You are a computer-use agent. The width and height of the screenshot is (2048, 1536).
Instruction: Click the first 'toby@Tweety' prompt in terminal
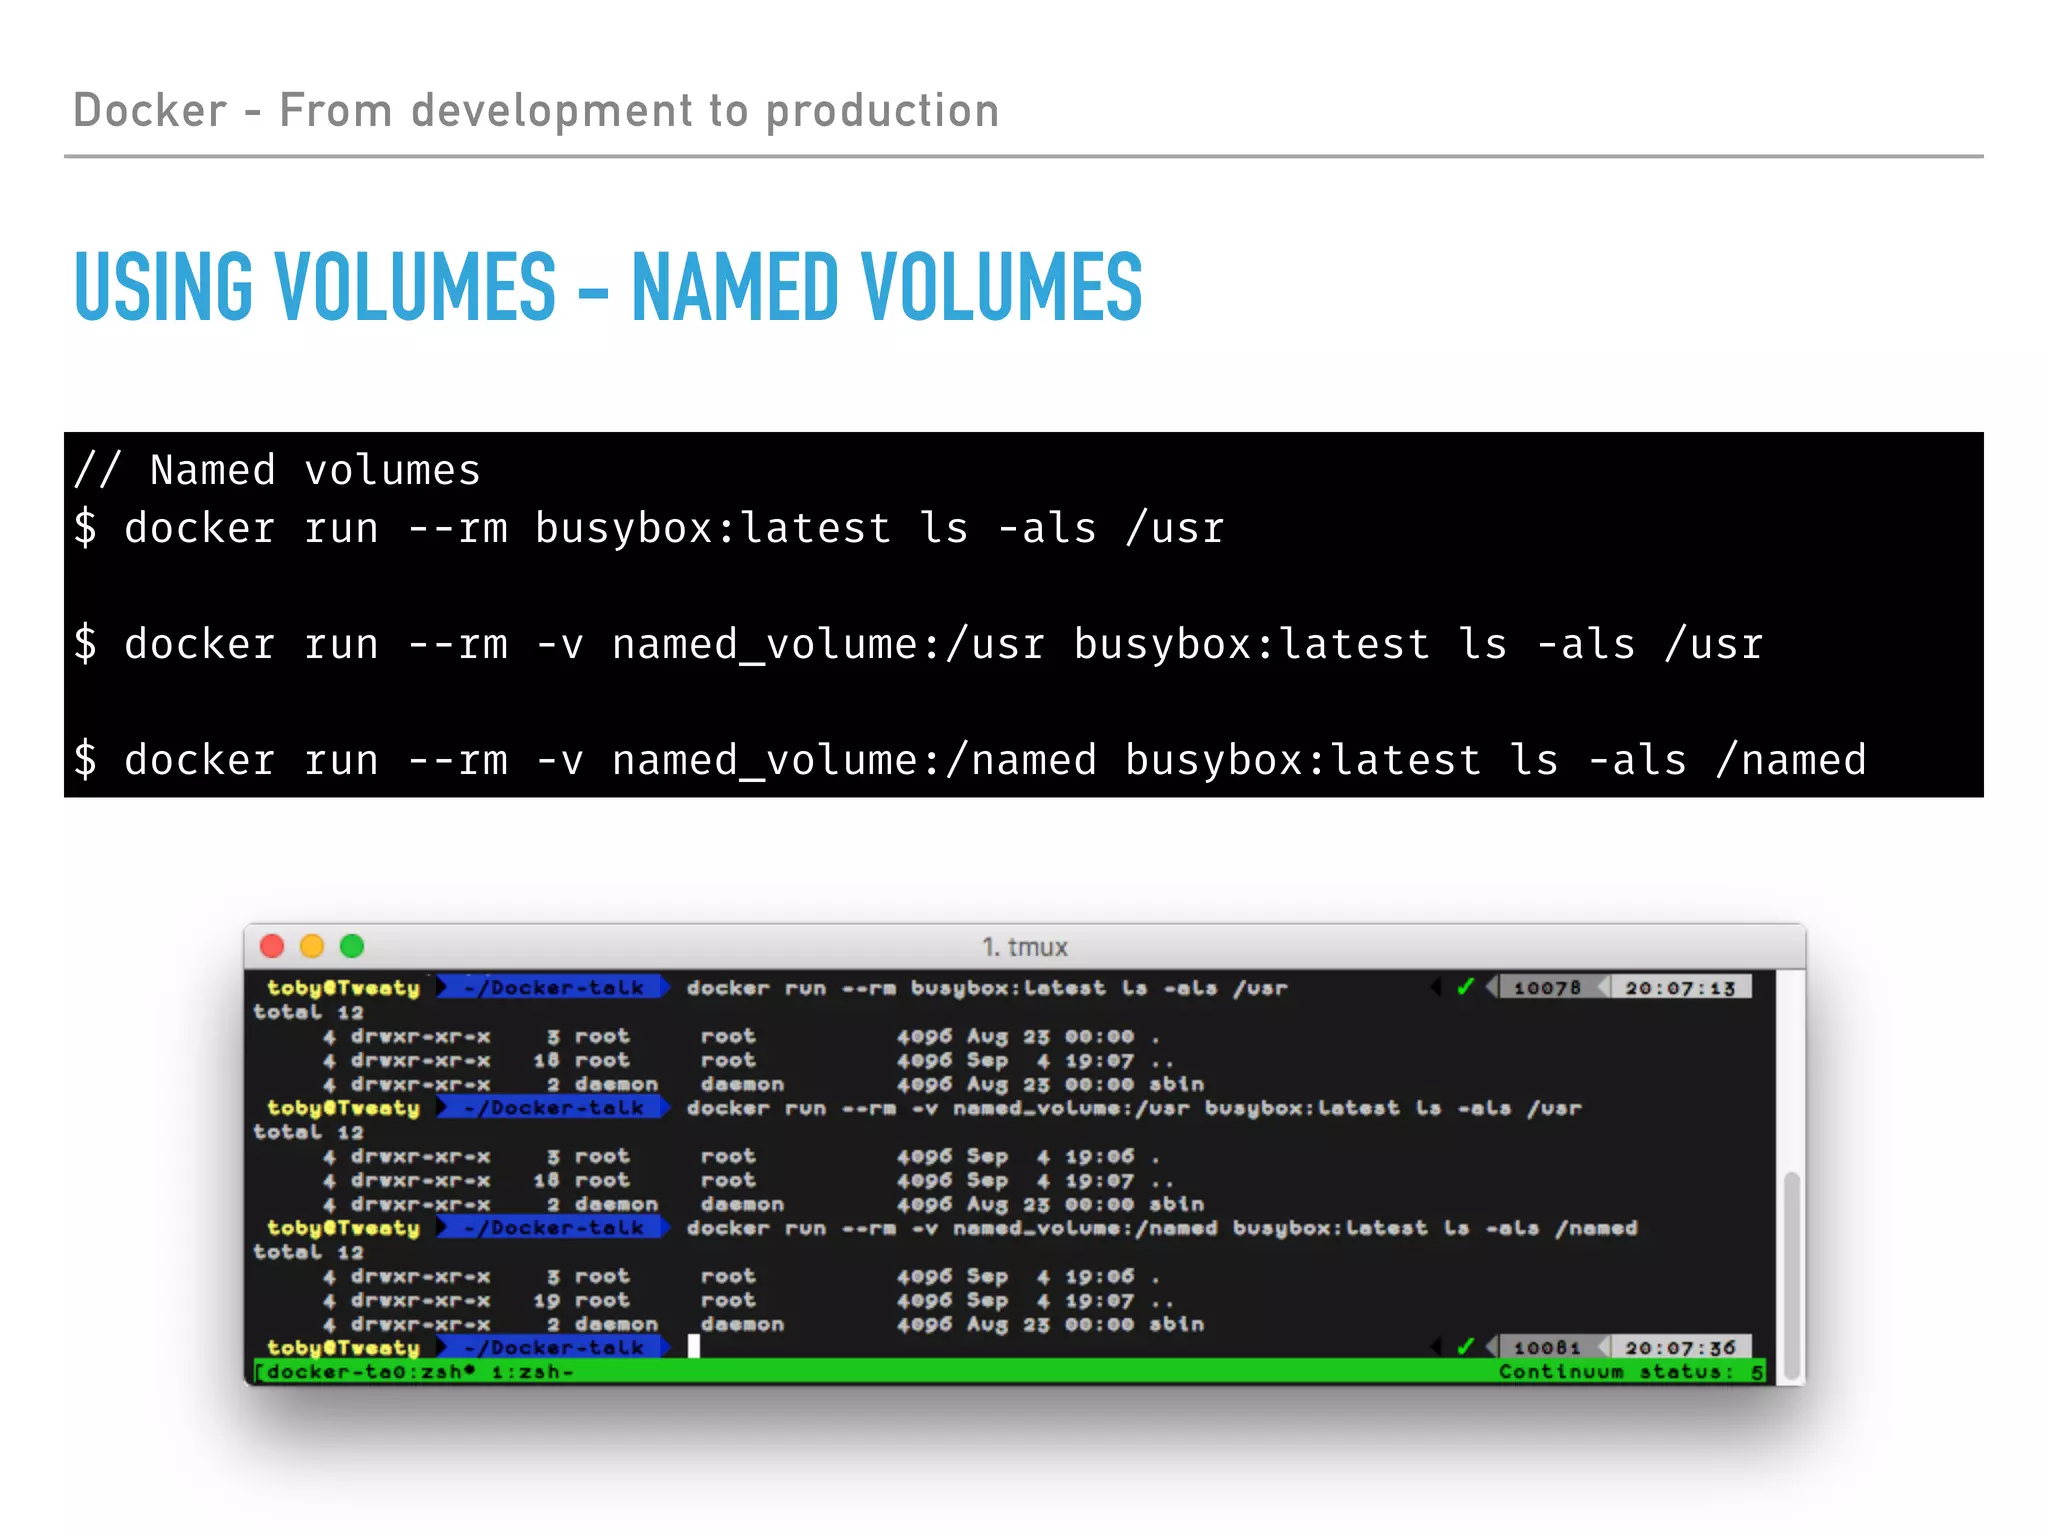(343, 988)
